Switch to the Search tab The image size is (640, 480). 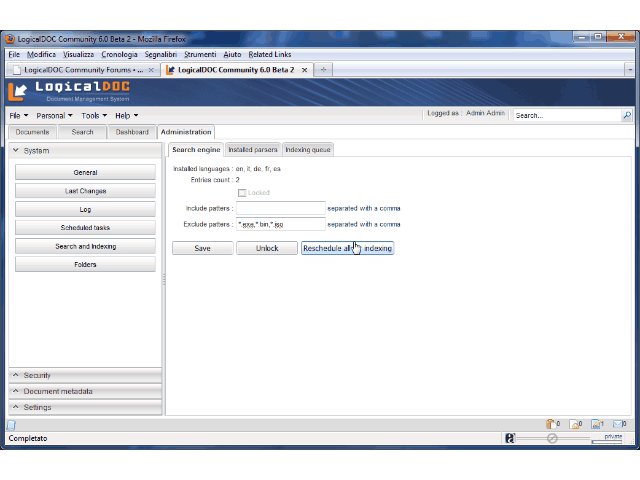(82, 132)
